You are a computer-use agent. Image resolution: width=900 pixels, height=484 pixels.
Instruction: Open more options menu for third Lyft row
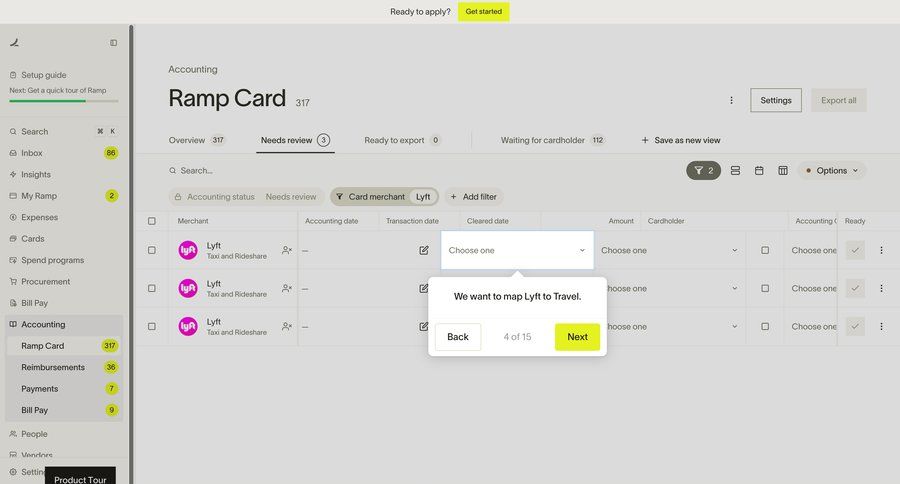(x=881, y=326)
